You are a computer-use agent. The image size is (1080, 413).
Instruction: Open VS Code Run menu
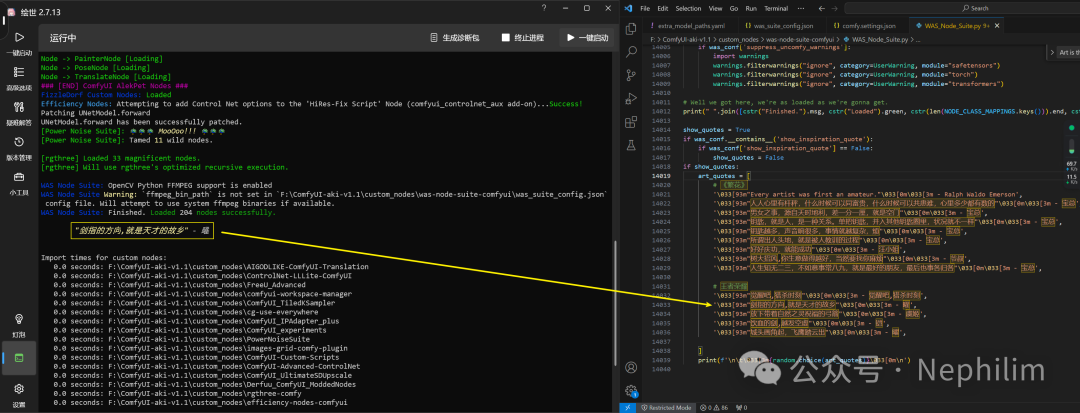pyautogui.click(x=751, y=8)
